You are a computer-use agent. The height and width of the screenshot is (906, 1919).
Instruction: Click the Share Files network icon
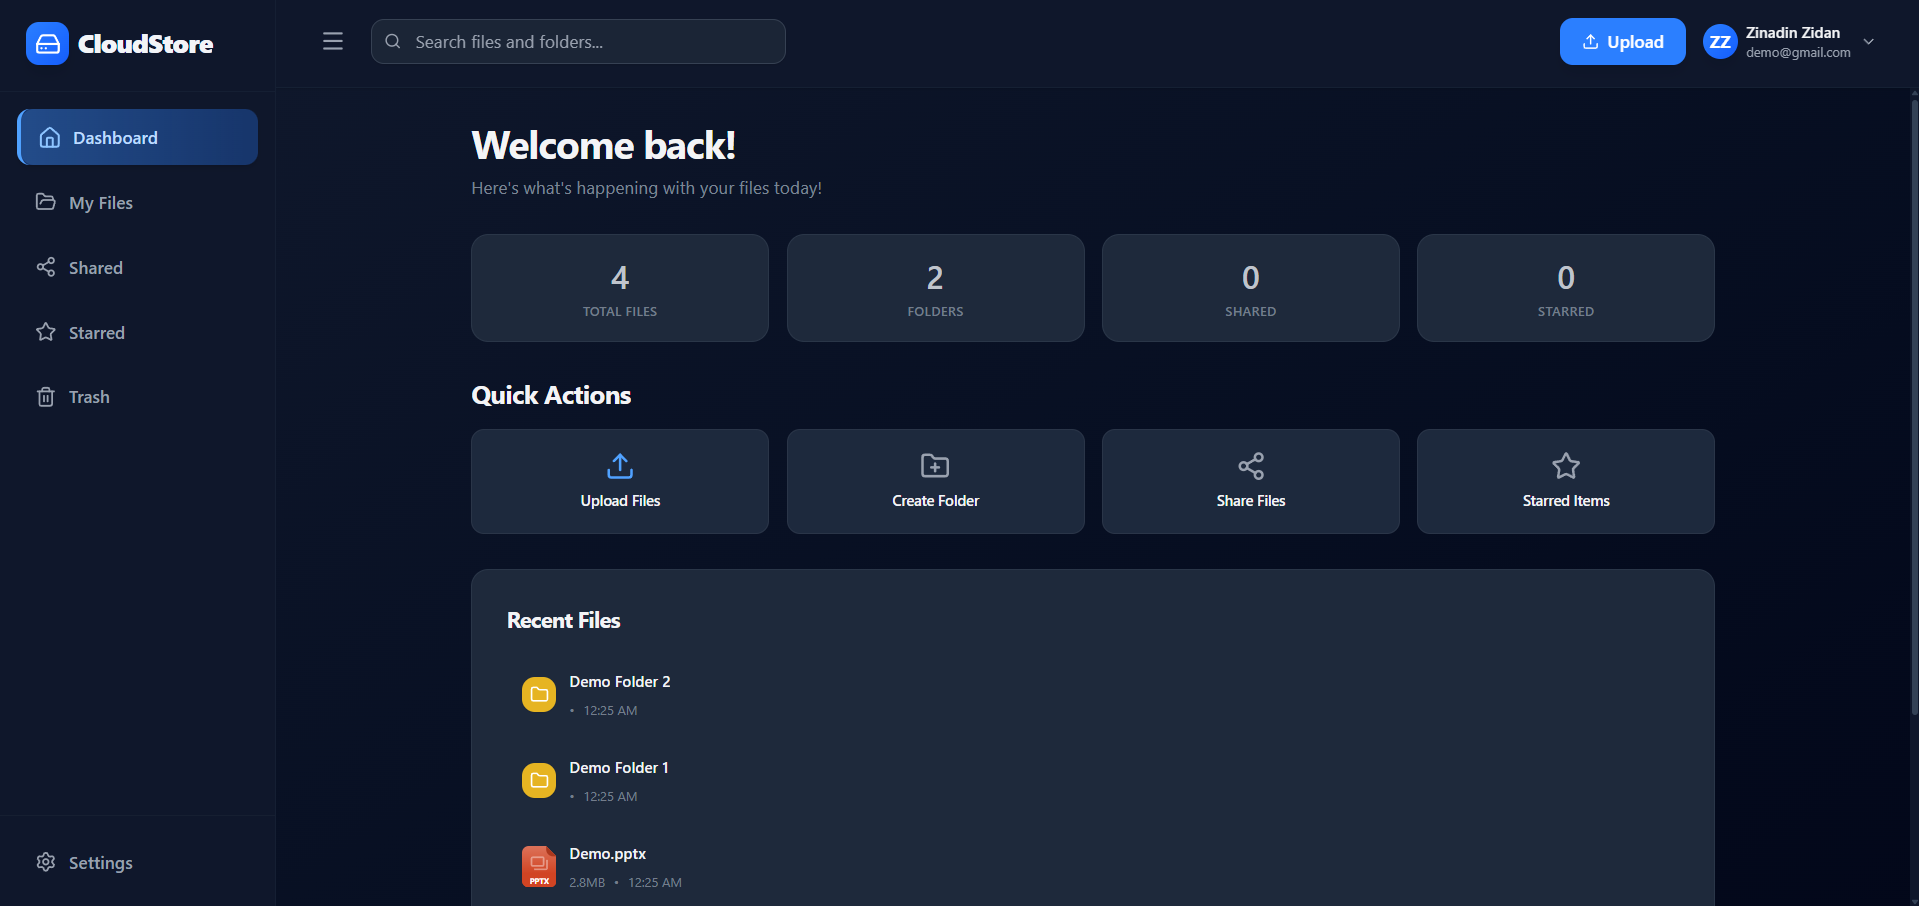coord(1250,466)
